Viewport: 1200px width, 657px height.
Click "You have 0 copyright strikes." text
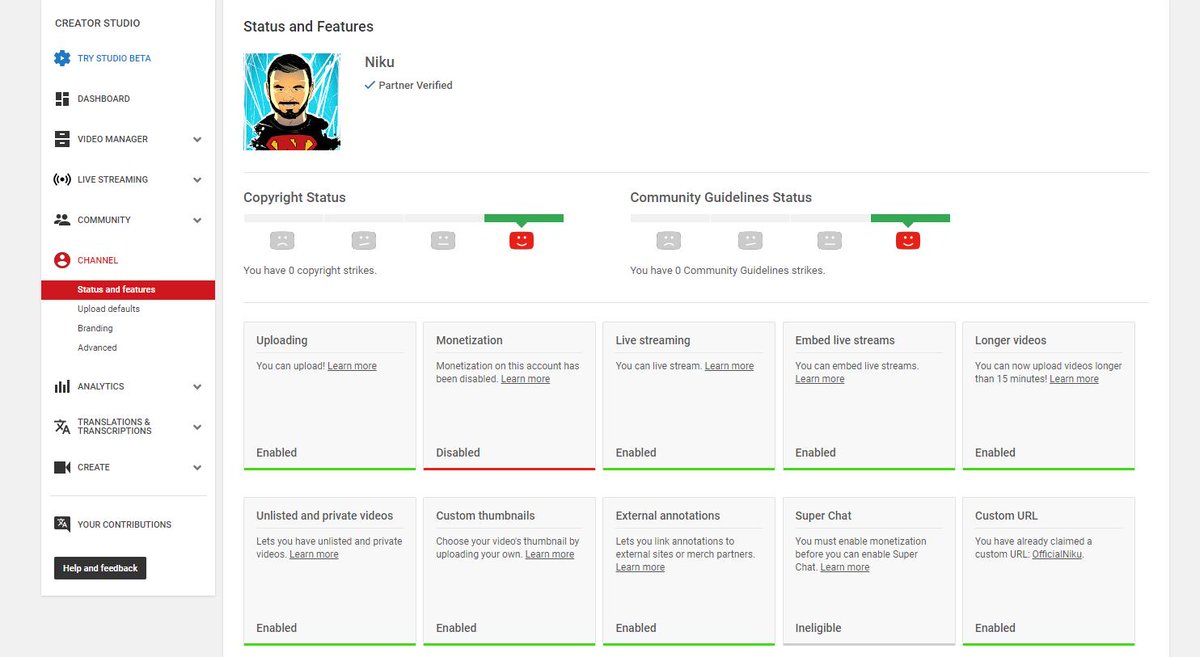(310, 270)
